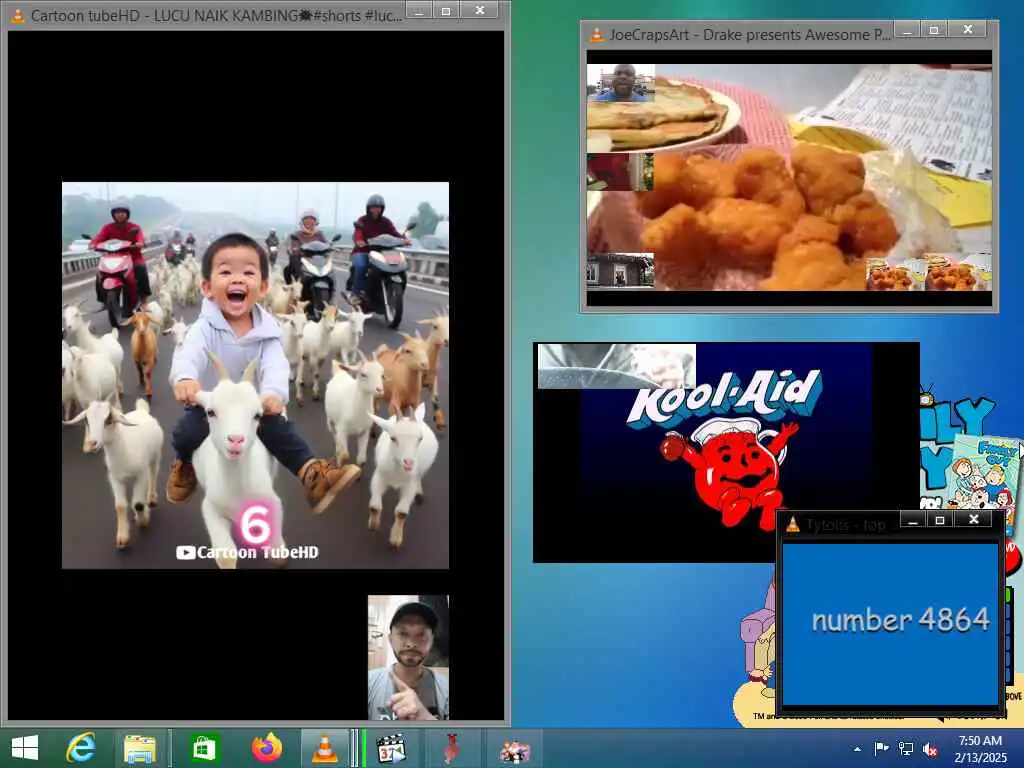
Task: Launch Internet Explorer from the taskbar
Action: pyautogui.click(x=81, y=748)
